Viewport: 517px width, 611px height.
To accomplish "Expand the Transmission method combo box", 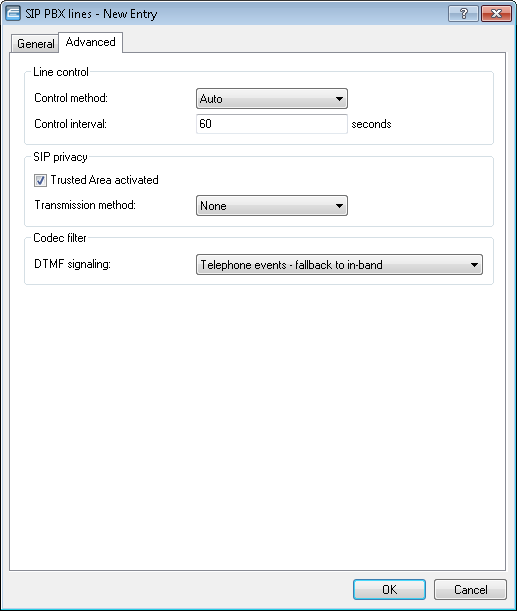I will point(272,205).
